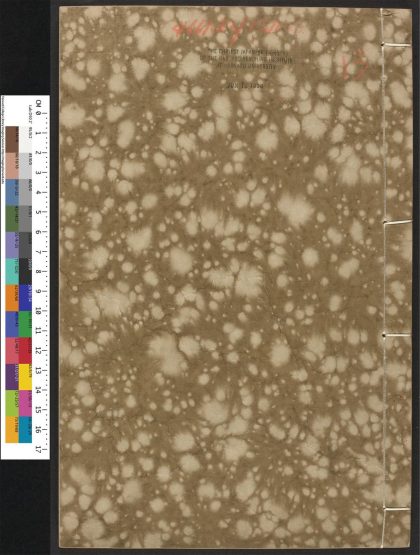Click the red handwritten number top right

pos(355,63)
